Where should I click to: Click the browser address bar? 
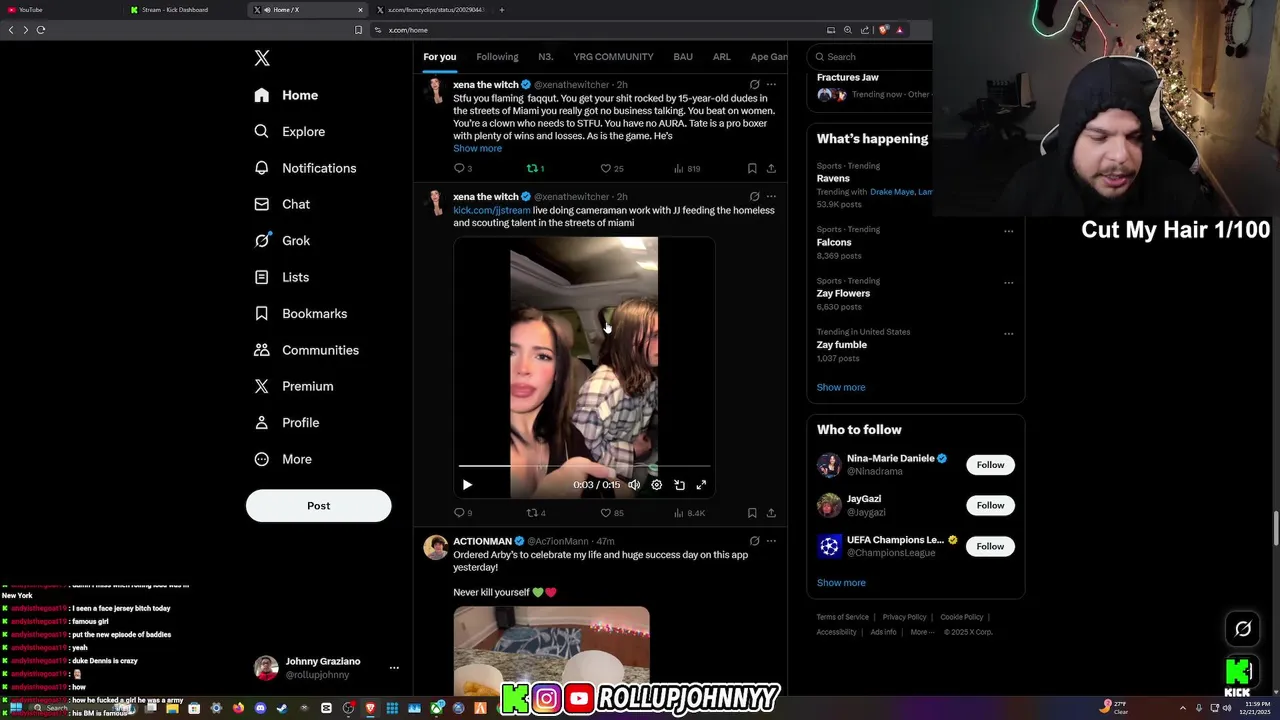pyautogui.click(x=600, y=30)
